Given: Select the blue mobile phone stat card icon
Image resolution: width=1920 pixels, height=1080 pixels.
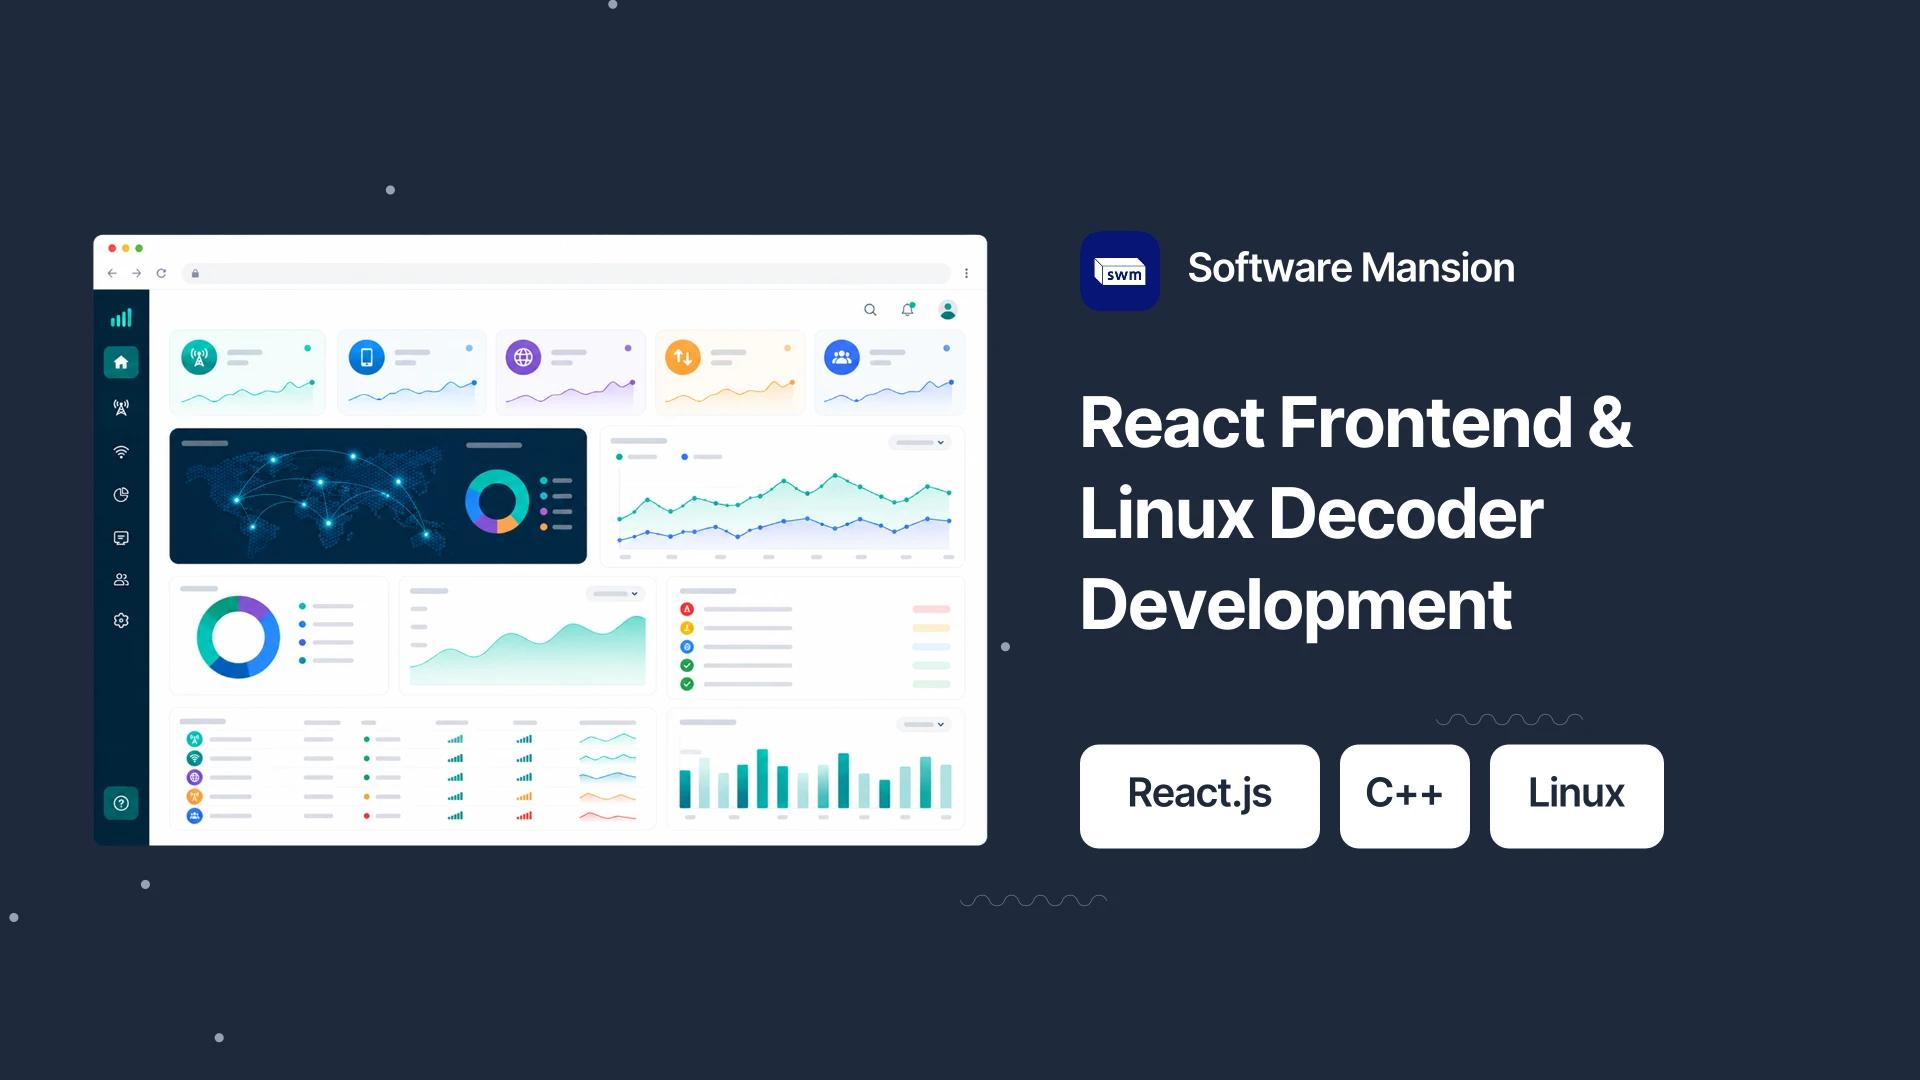Looking at the screenshot, I should tap(367, 357).
